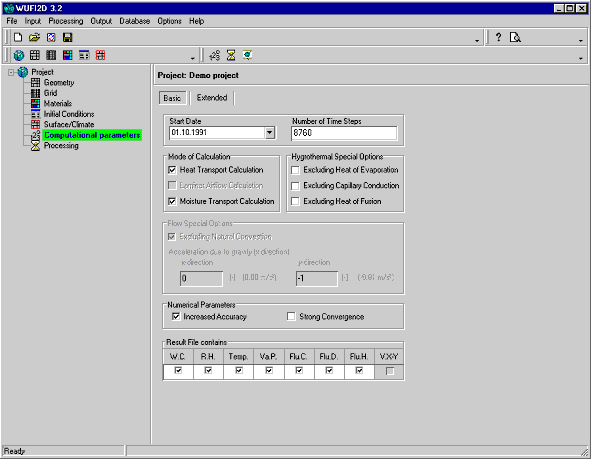Open Materials via colored toolbar icon
Screen dimensions: 591x459
[x=67, y=55]
